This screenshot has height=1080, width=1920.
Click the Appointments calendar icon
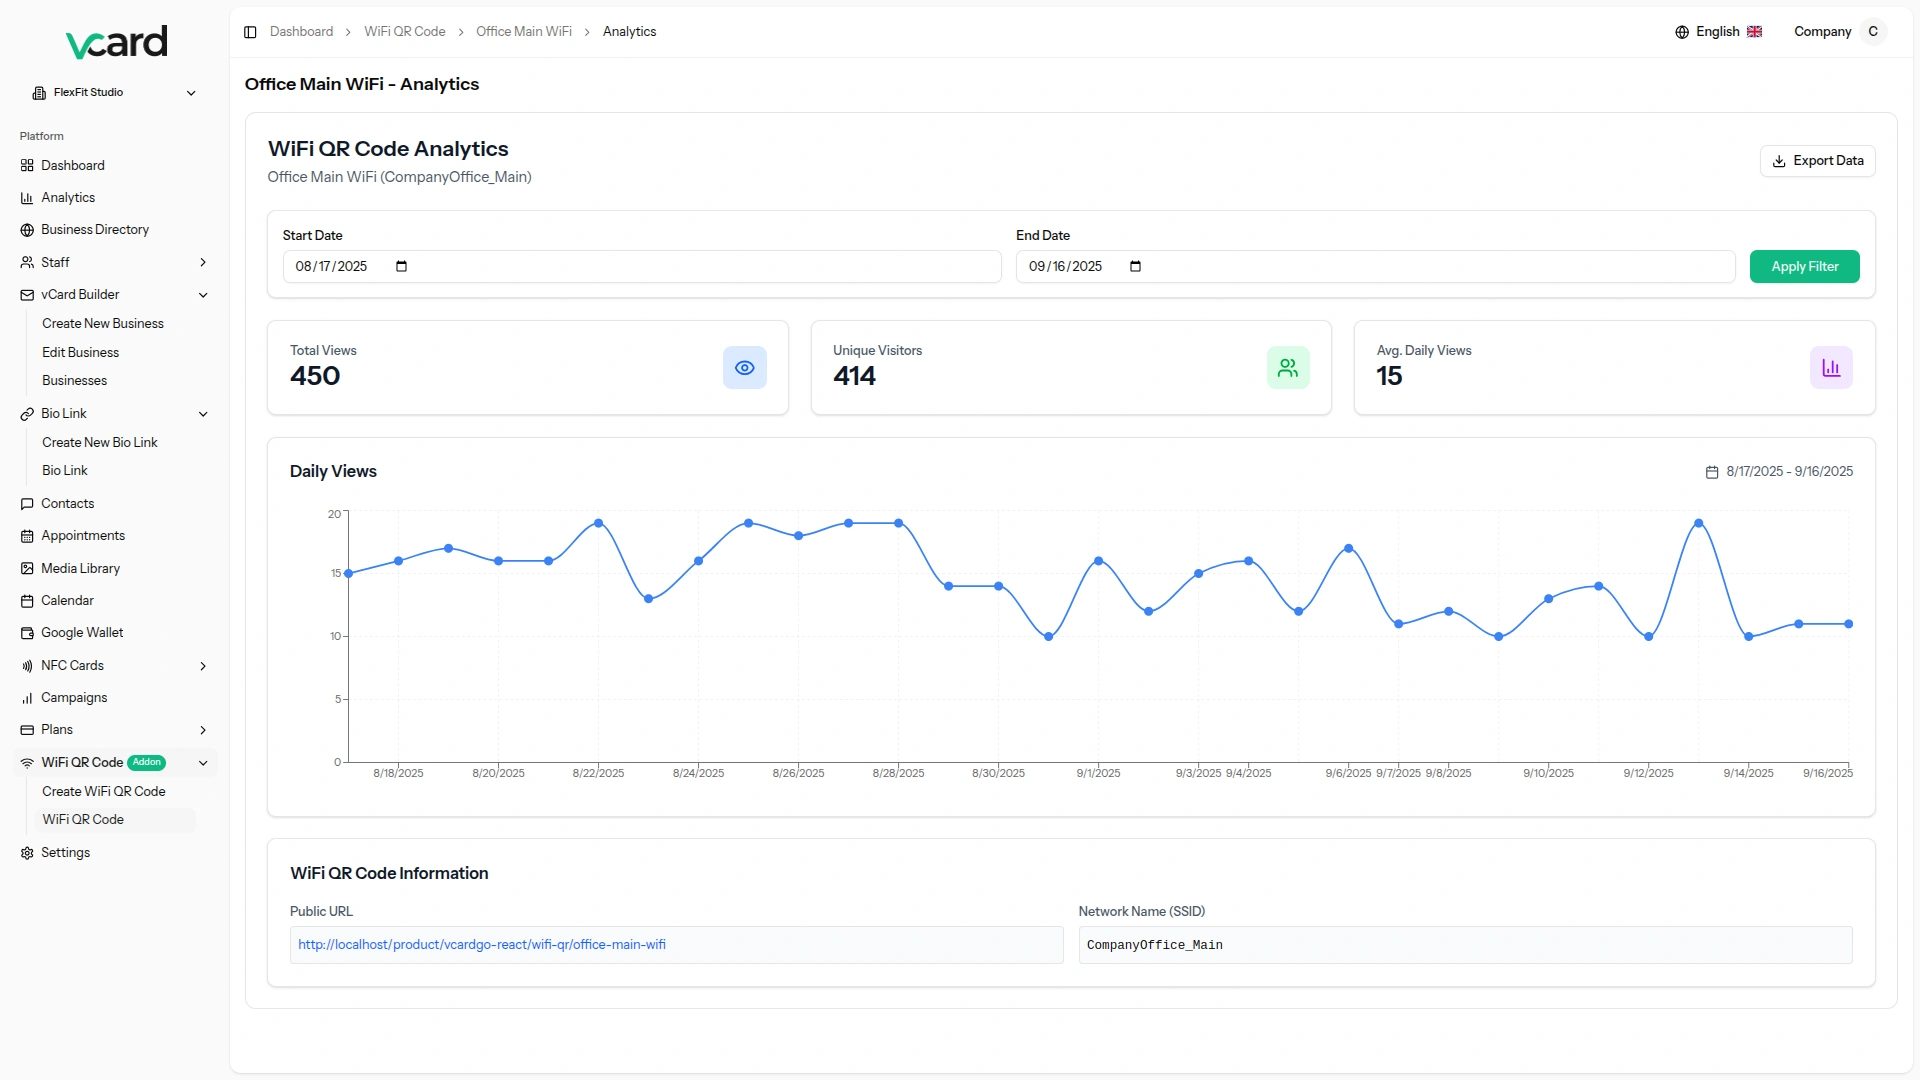pyautogui.click(x=27, y=536)
